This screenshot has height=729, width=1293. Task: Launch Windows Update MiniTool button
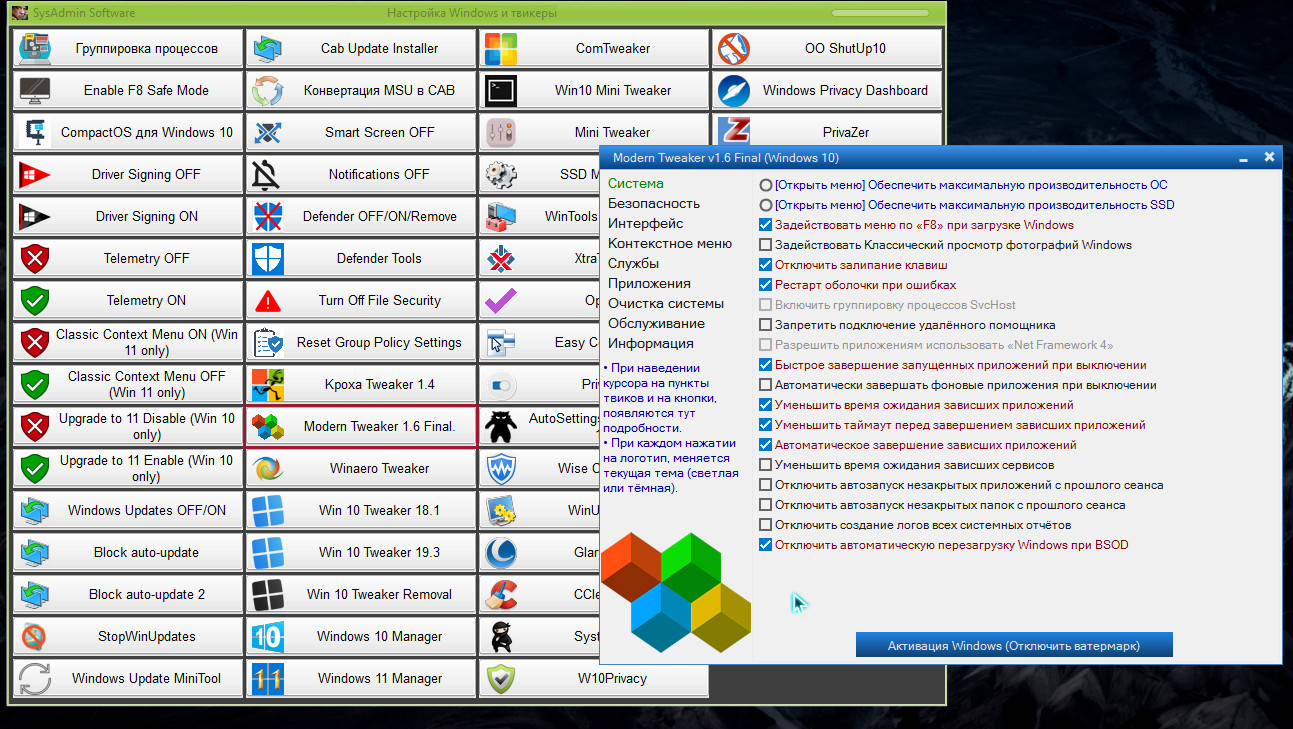pos(129,678)
